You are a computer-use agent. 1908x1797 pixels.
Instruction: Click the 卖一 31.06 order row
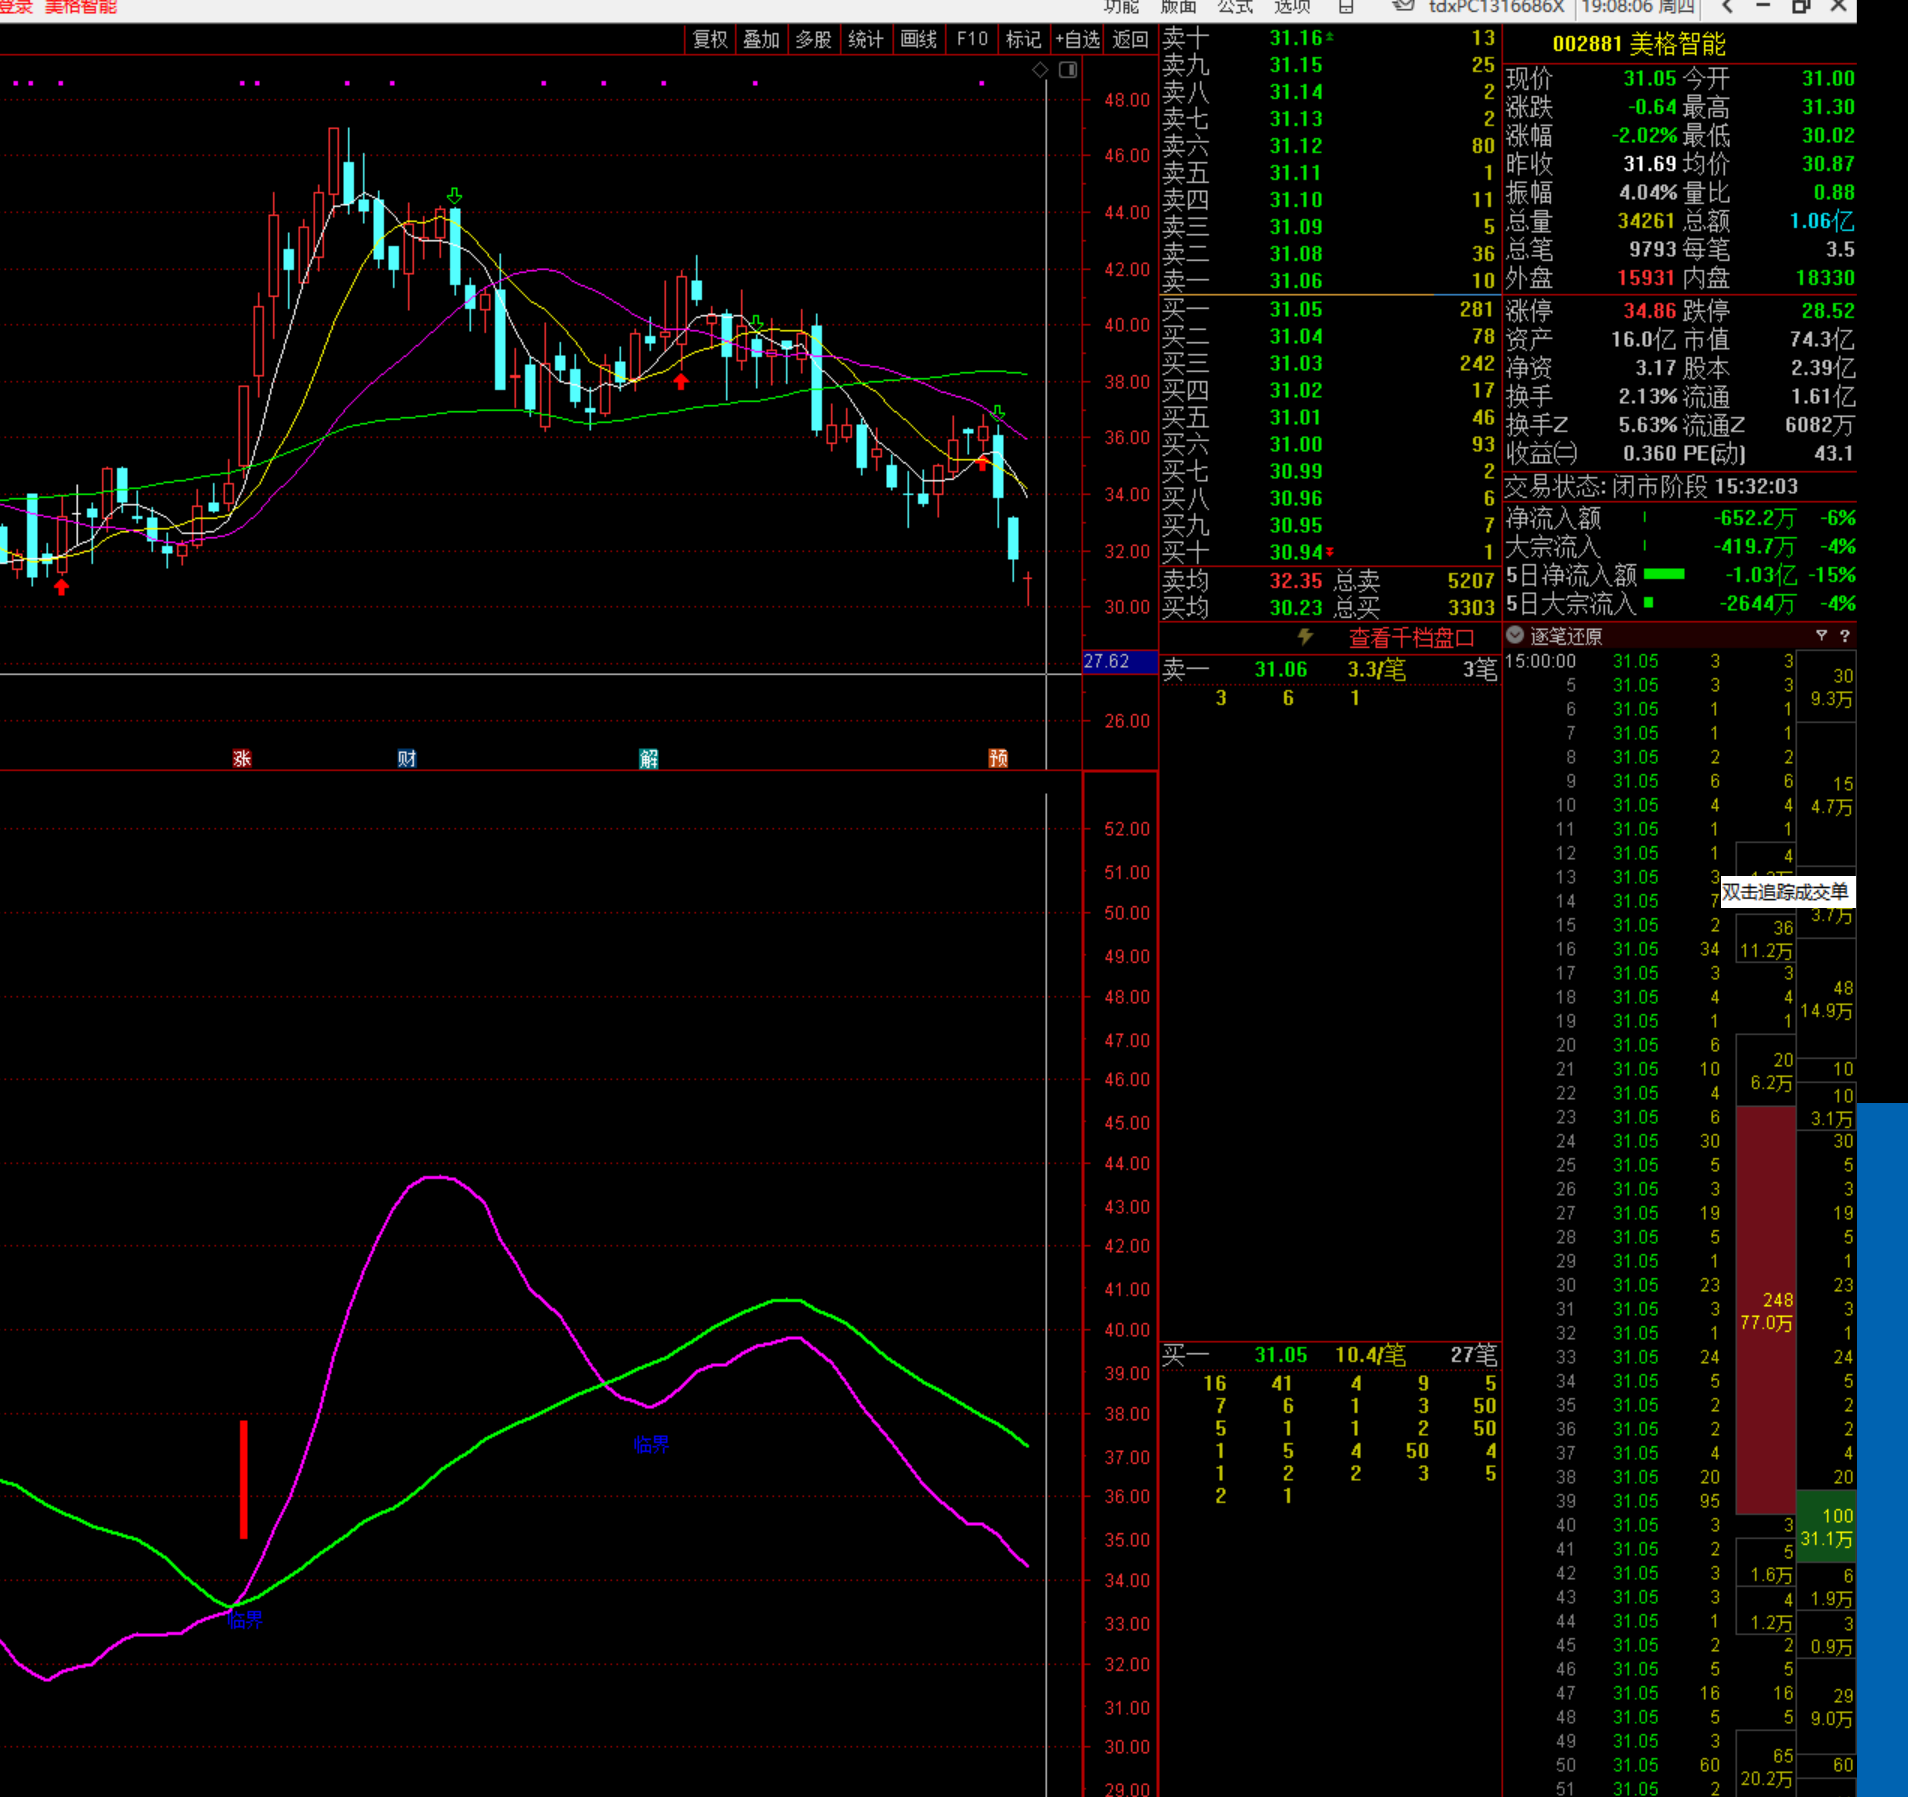[x=1329, y=281]
